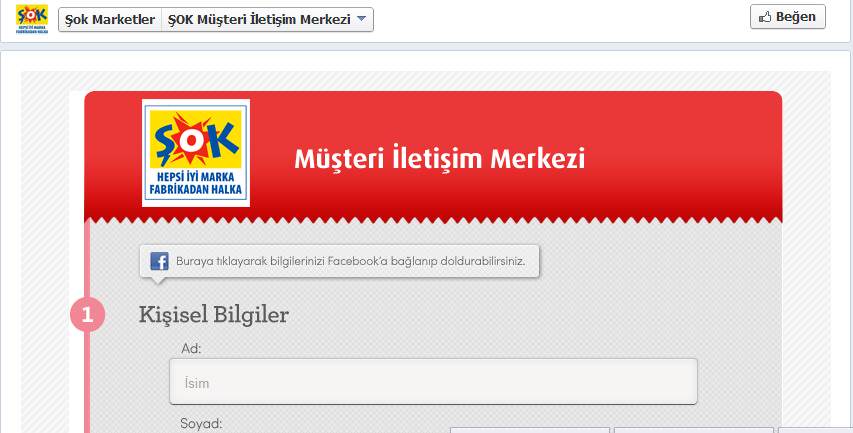The width and height of the screenshot is (853, 433).
Task: Click the Facebook auto-fill text 'Buraya tıklayarak bilgilerinizi...'
Action: (350, 261)
